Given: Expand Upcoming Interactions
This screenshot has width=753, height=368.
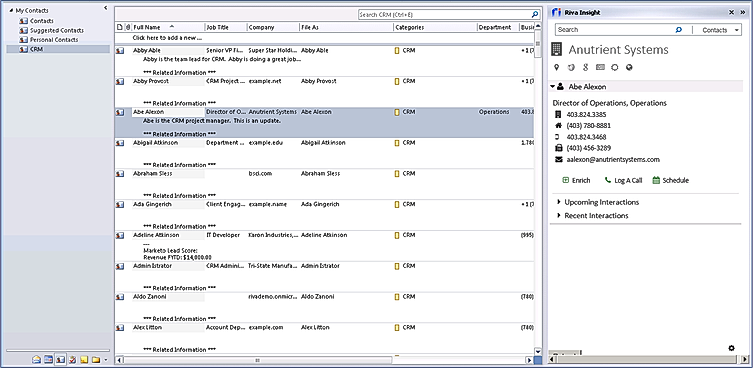Looking at the screenshot, I should click(559, 202).
